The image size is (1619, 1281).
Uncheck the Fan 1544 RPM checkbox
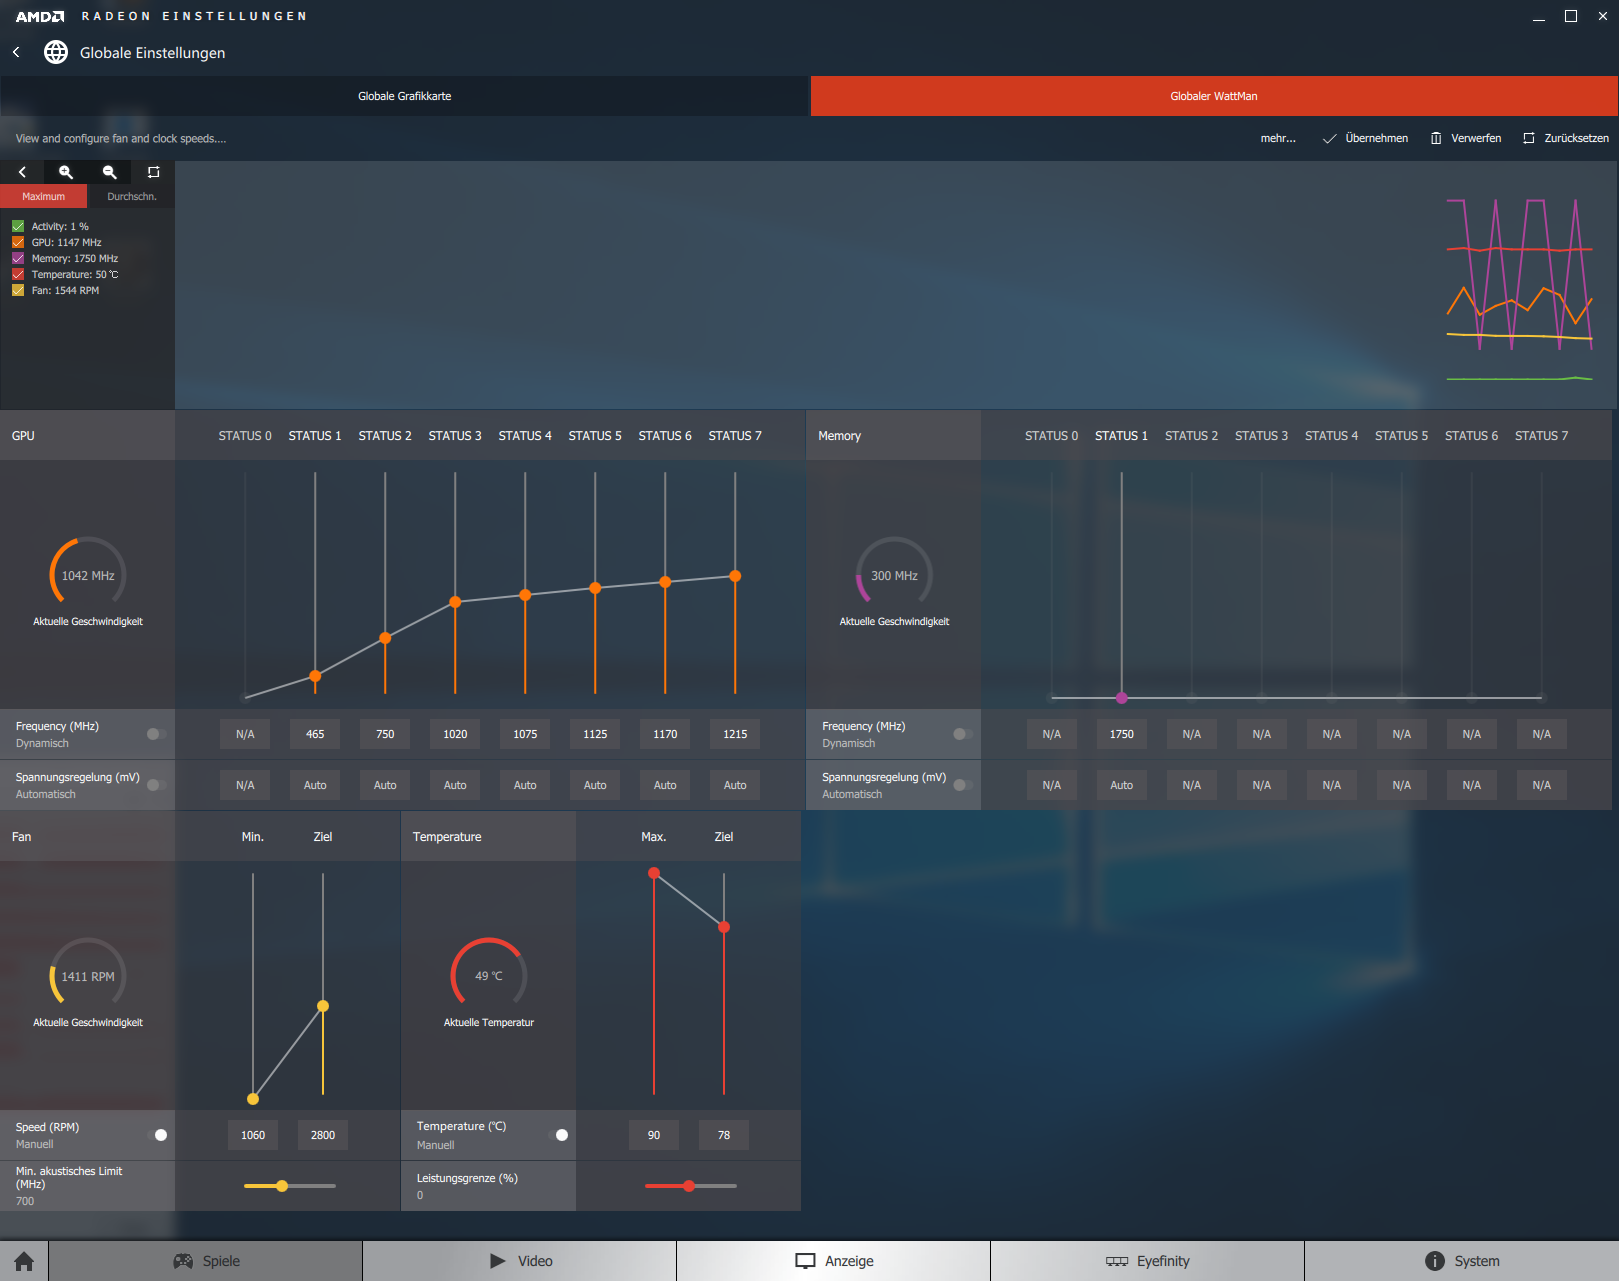coord(18,290)
